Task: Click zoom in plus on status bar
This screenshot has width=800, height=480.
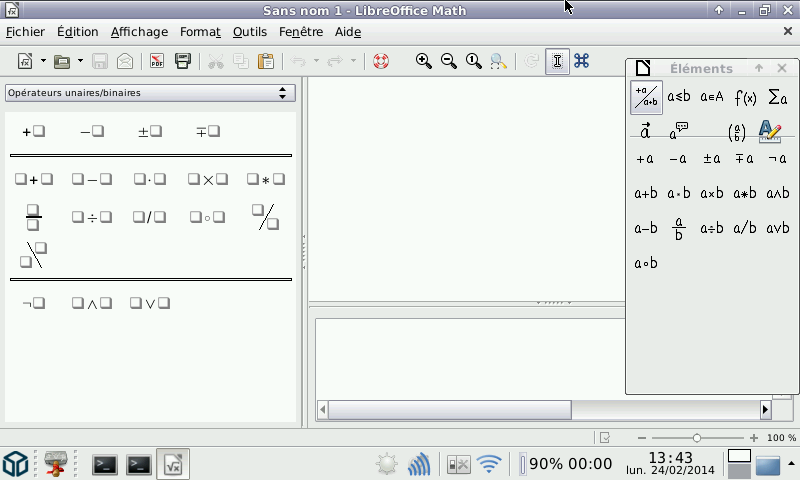Action: click(x=754, y=438)
